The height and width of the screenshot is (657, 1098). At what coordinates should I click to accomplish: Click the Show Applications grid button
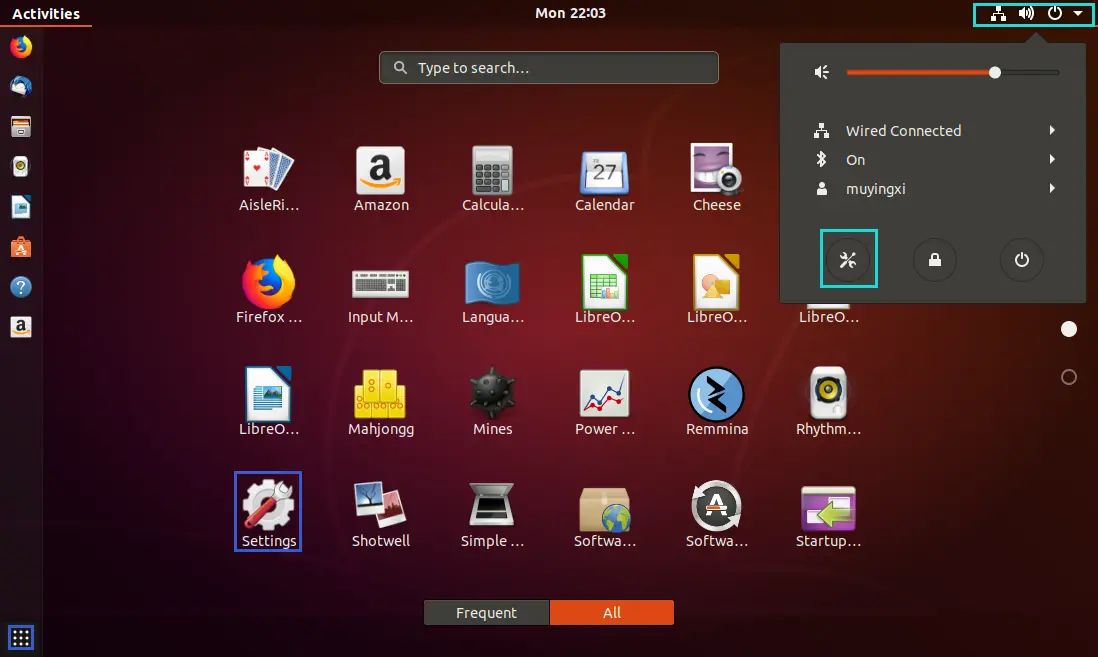pos(21,637)
